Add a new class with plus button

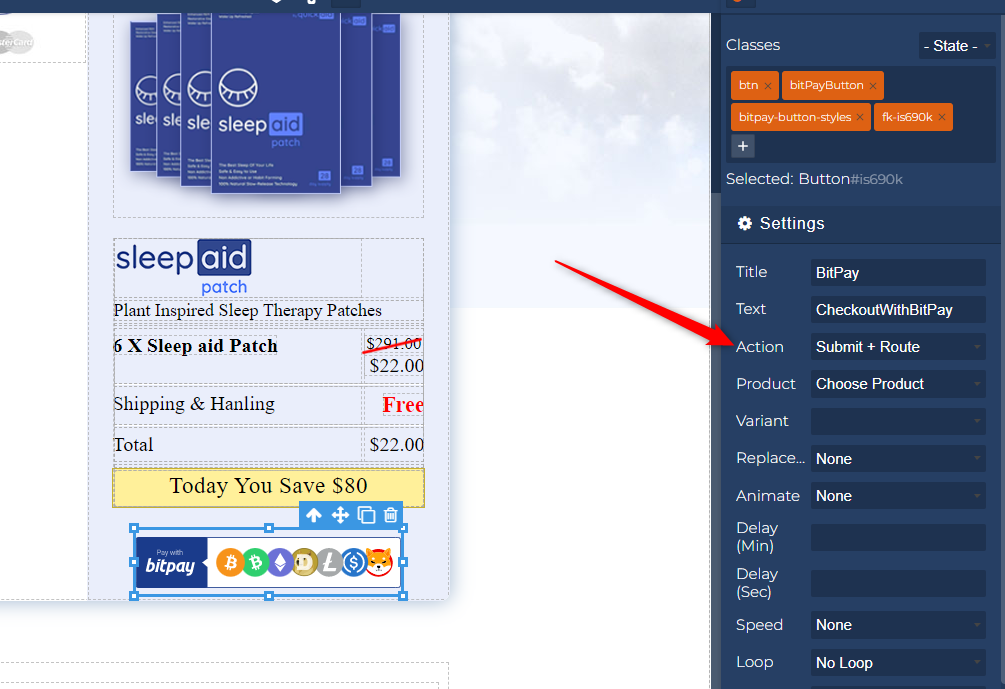tap(742, 146)
